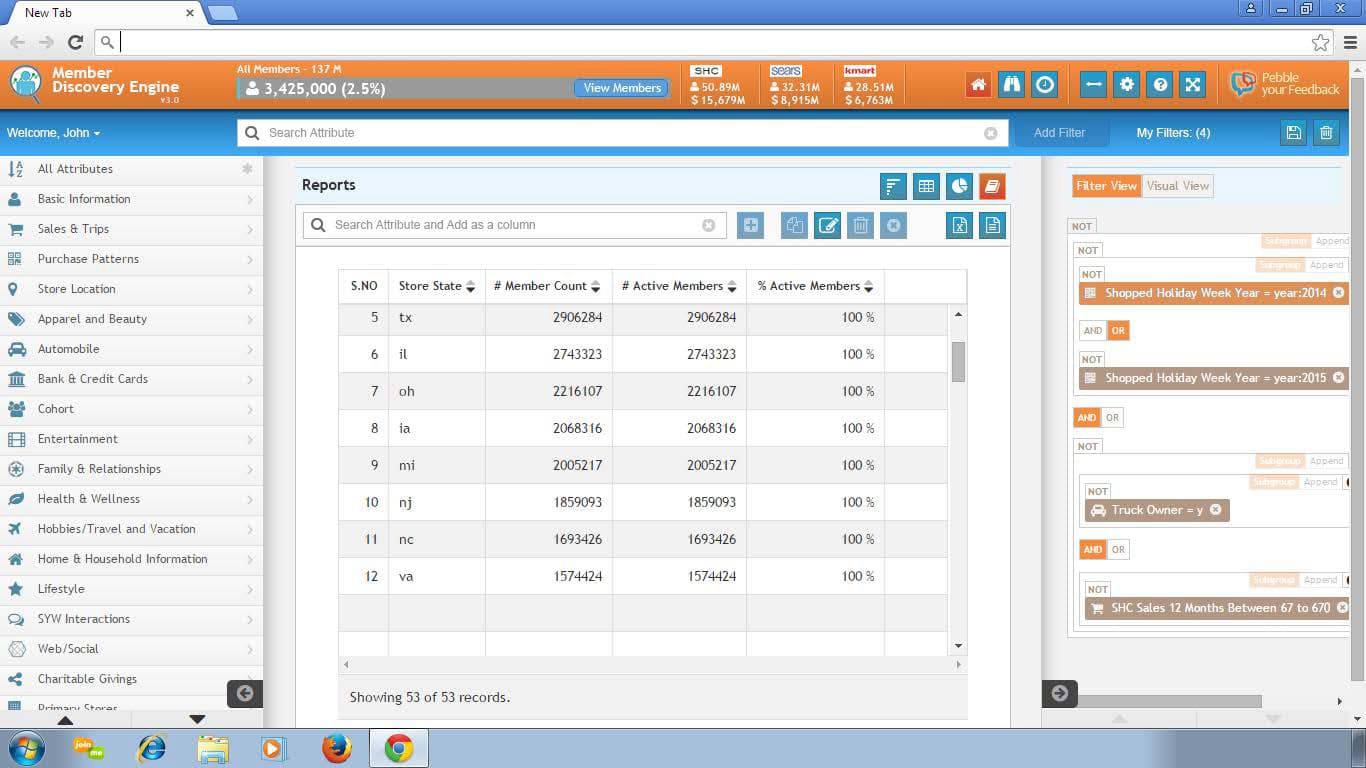Viewport: 1366px width, 768px height.
Task: Save current filters using the disk icon
Action: coord(1294,133)
